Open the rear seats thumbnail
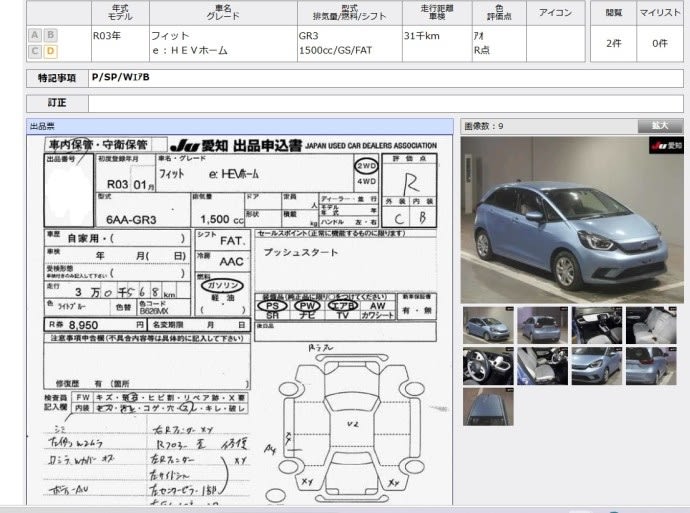The height and width of the screenshot is (513, 690). click(651, 325)
